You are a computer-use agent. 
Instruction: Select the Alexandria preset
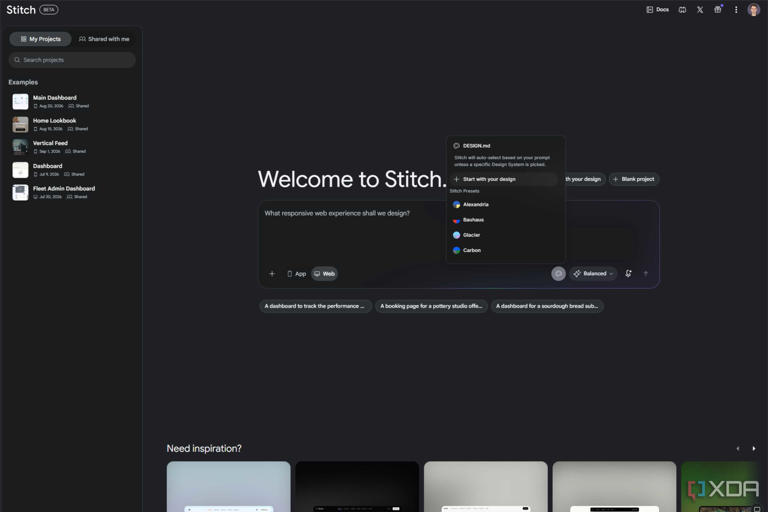504,204
